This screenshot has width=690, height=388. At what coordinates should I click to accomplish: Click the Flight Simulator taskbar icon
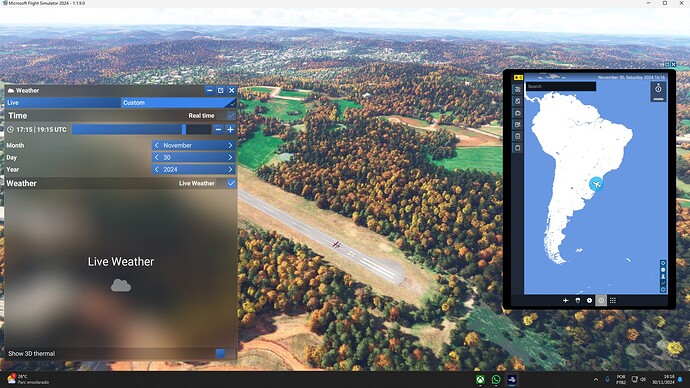click(x=512, y=380)
